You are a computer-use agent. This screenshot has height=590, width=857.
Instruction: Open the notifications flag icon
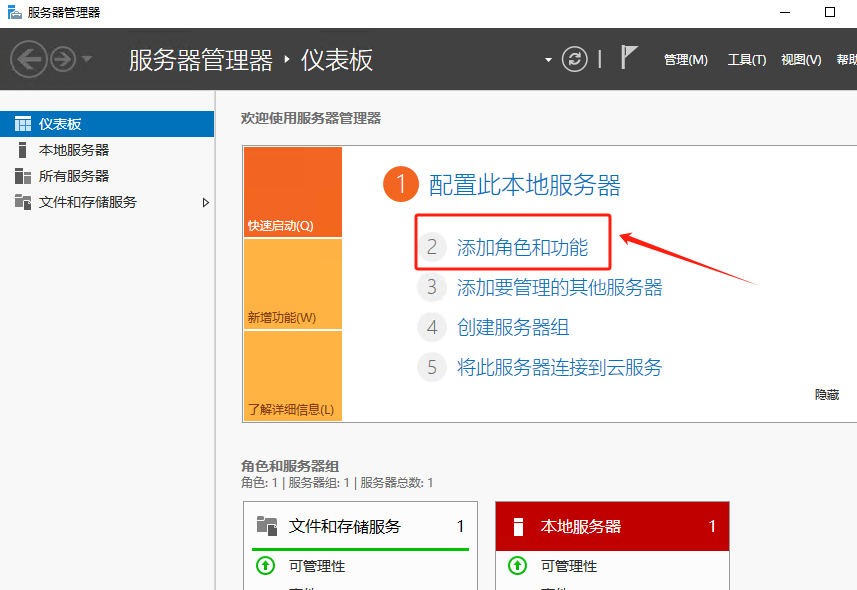coord(629,58)
